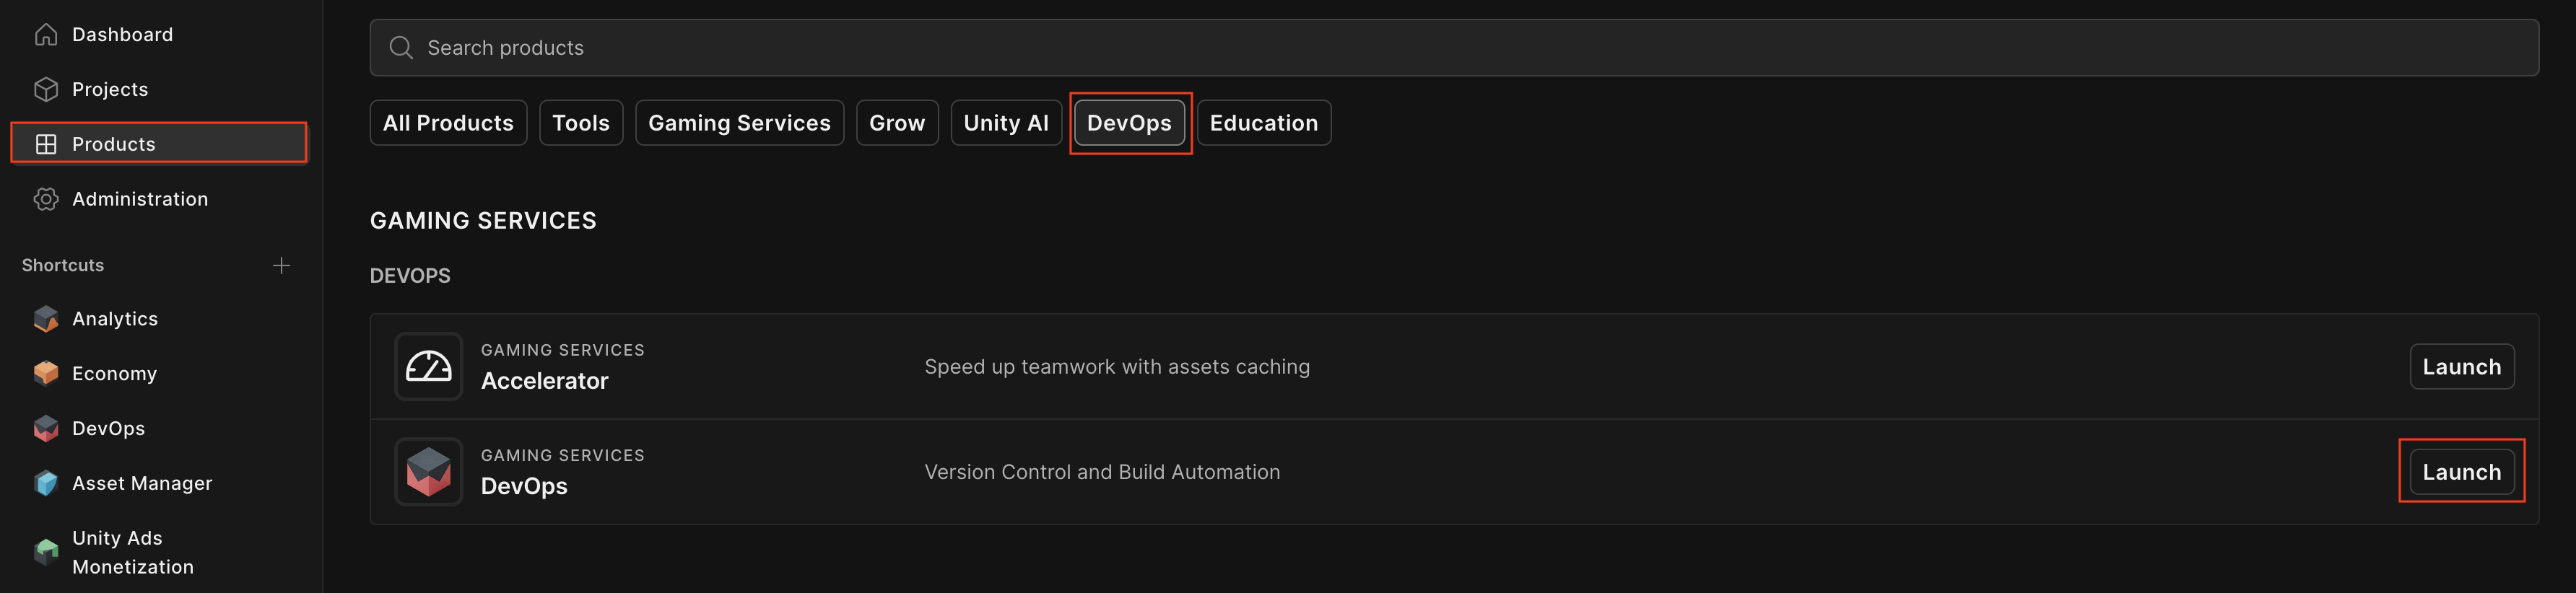The image size is (2576, 593).
Task: Click the Accelerator gauge product icon
Action: pyautogui.click(x=428, y=367)
